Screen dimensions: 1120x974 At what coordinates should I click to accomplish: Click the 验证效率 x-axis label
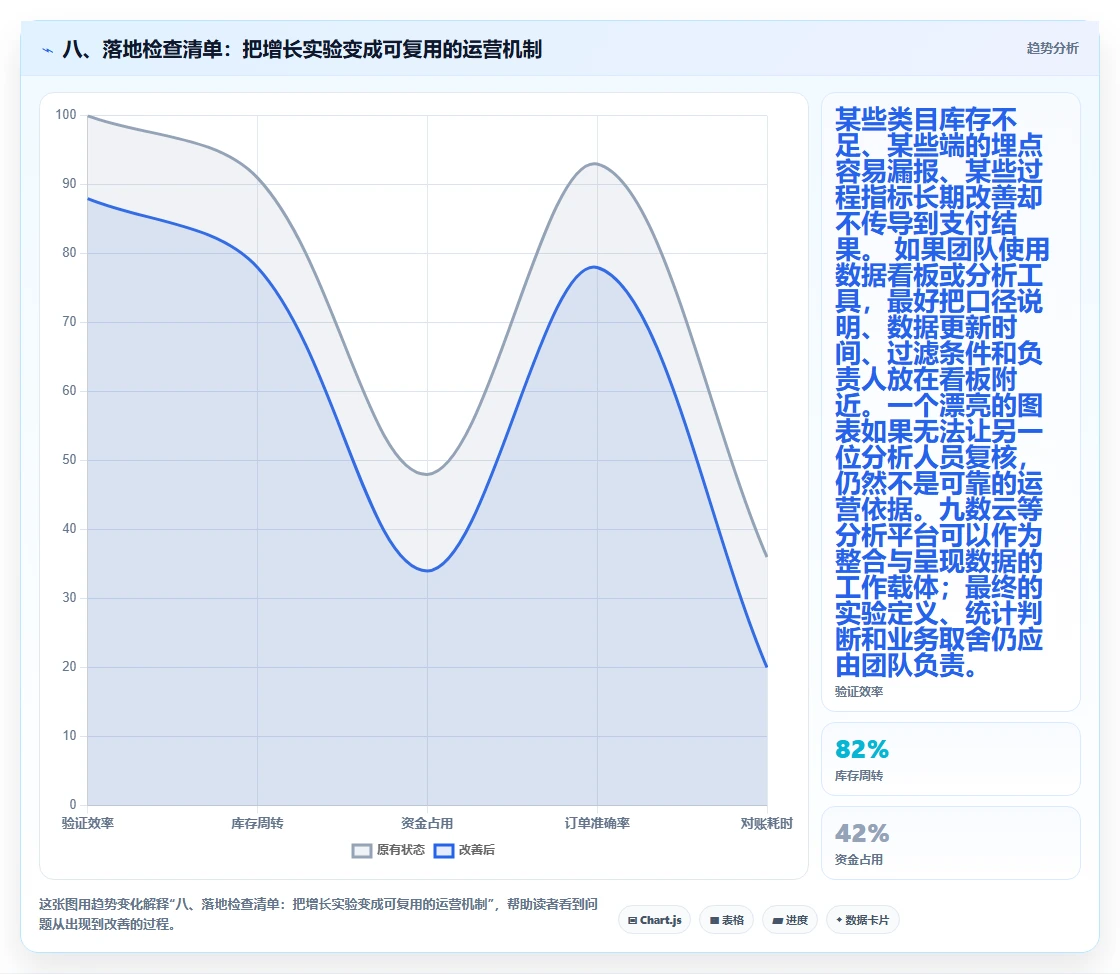(x=88, y=823)
